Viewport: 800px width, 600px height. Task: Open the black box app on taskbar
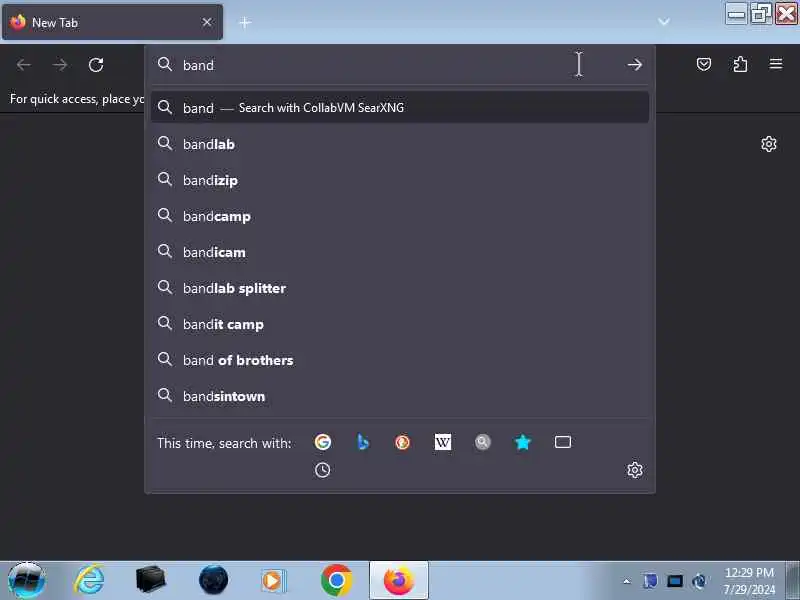tap(151, 580)
